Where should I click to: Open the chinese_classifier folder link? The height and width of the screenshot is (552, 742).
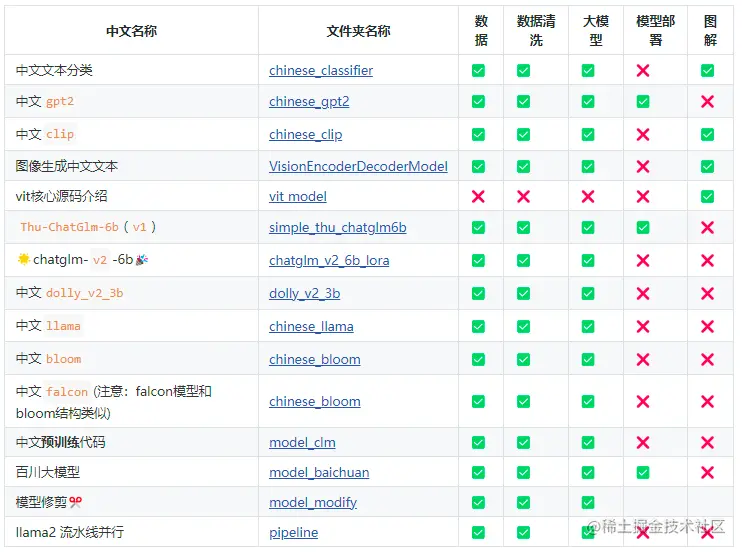321,71
